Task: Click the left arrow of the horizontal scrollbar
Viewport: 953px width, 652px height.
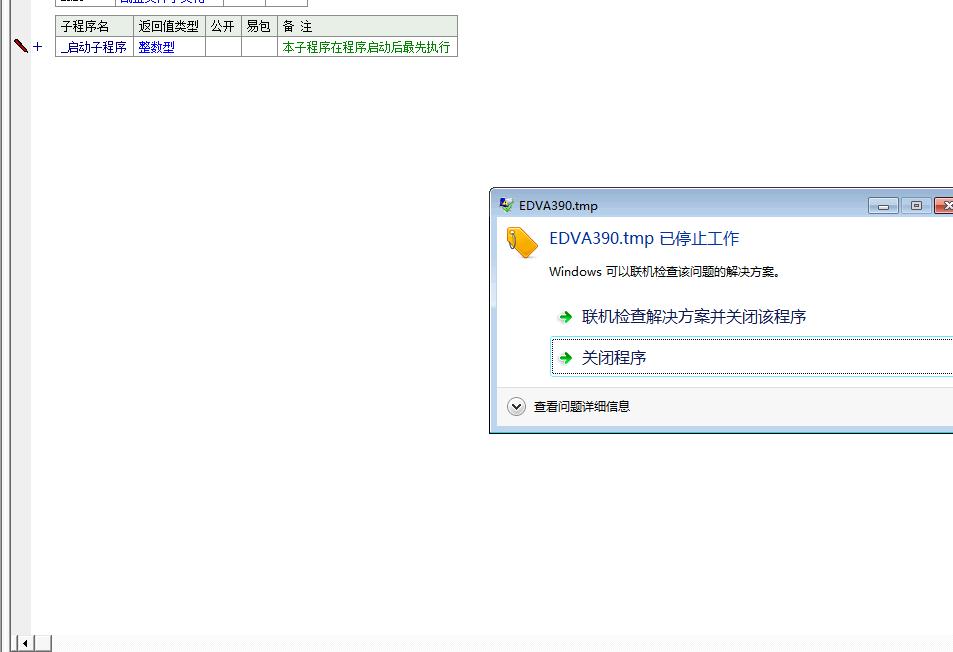Action: coord(25,643)
